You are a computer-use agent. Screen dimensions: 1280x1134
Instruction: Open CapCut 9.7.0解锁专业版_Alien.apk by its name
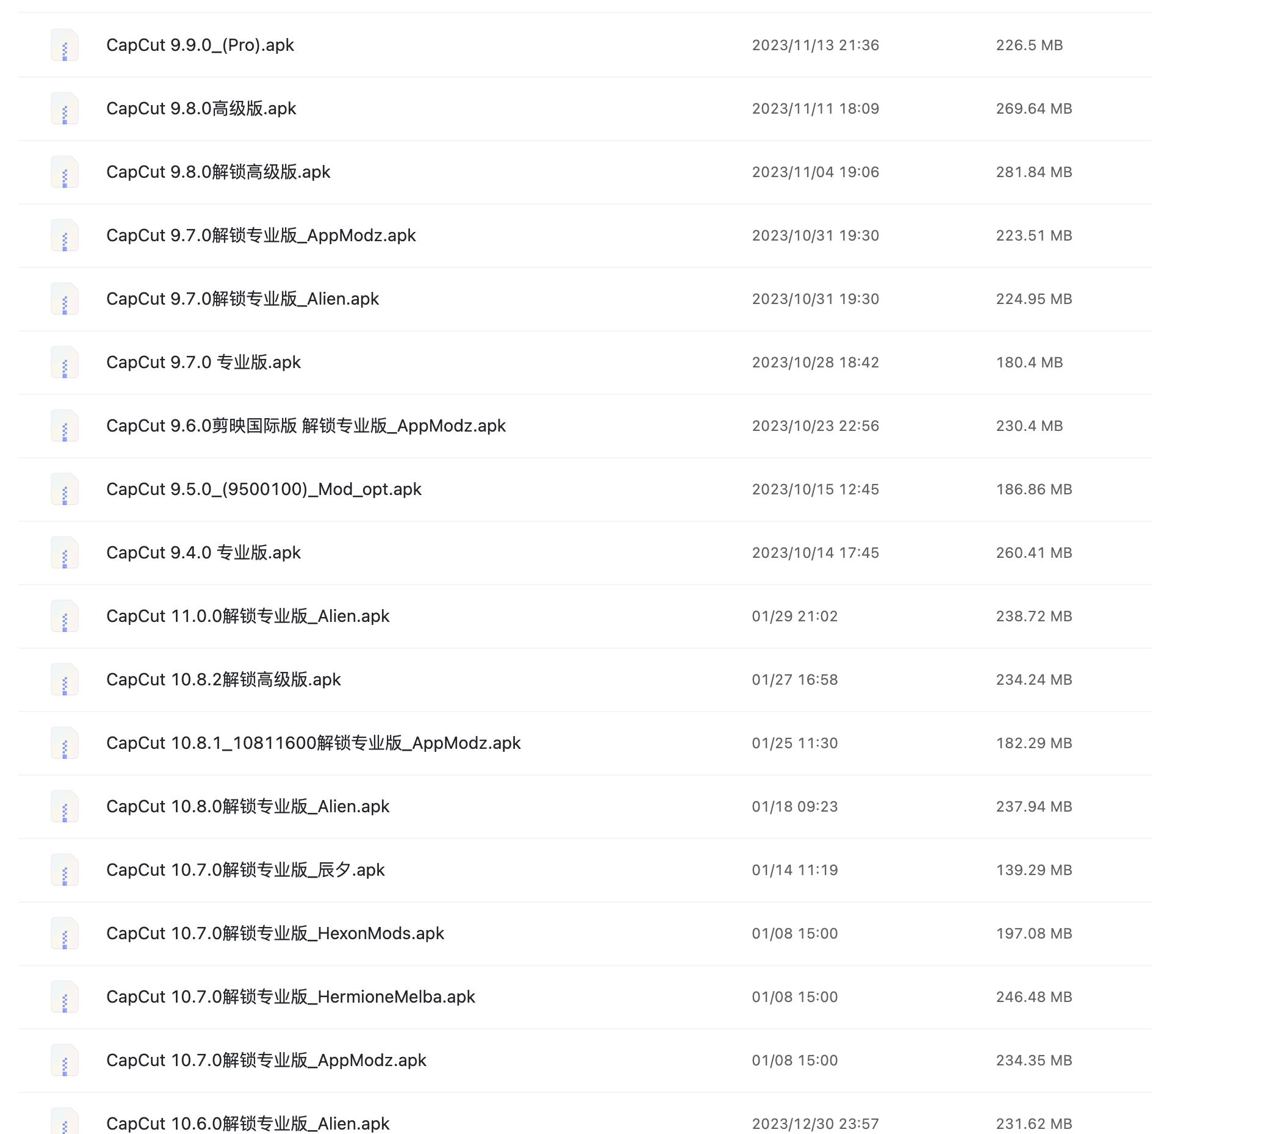pyautogui.click(x=242, y=299)
